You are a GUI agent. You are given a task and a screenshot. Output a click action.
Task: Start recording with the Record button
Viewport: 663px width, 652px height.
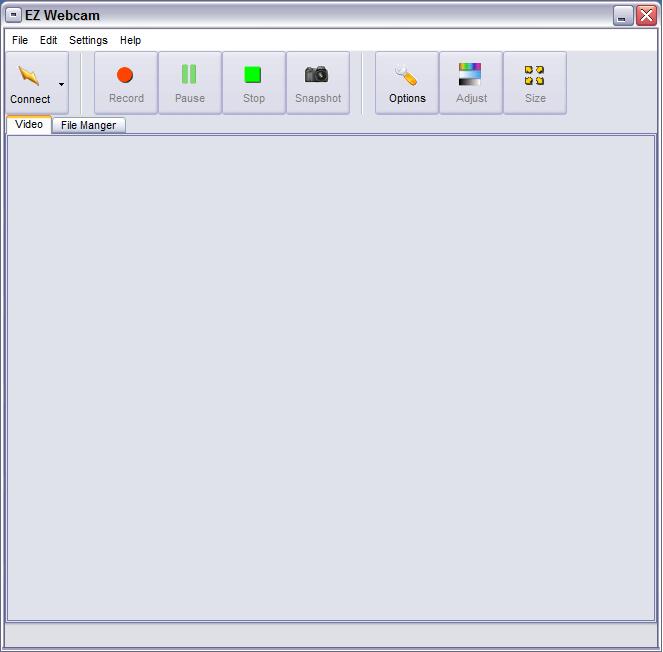pos(126,83)
